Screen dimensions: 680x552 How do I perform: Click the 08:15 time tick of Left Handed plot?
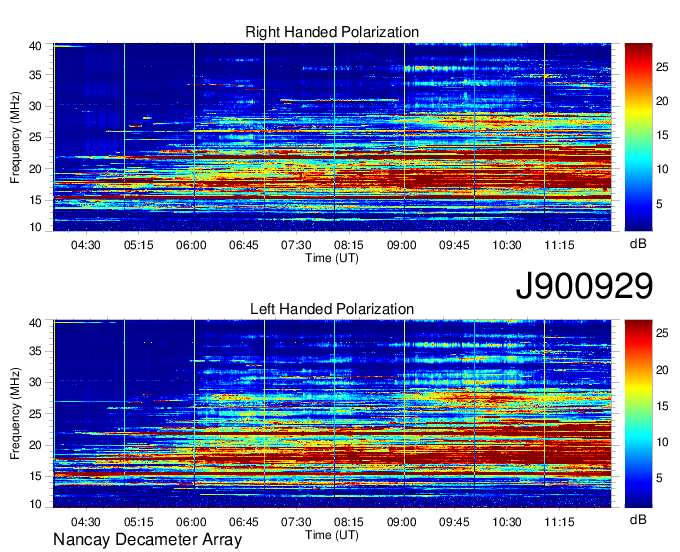349,522
